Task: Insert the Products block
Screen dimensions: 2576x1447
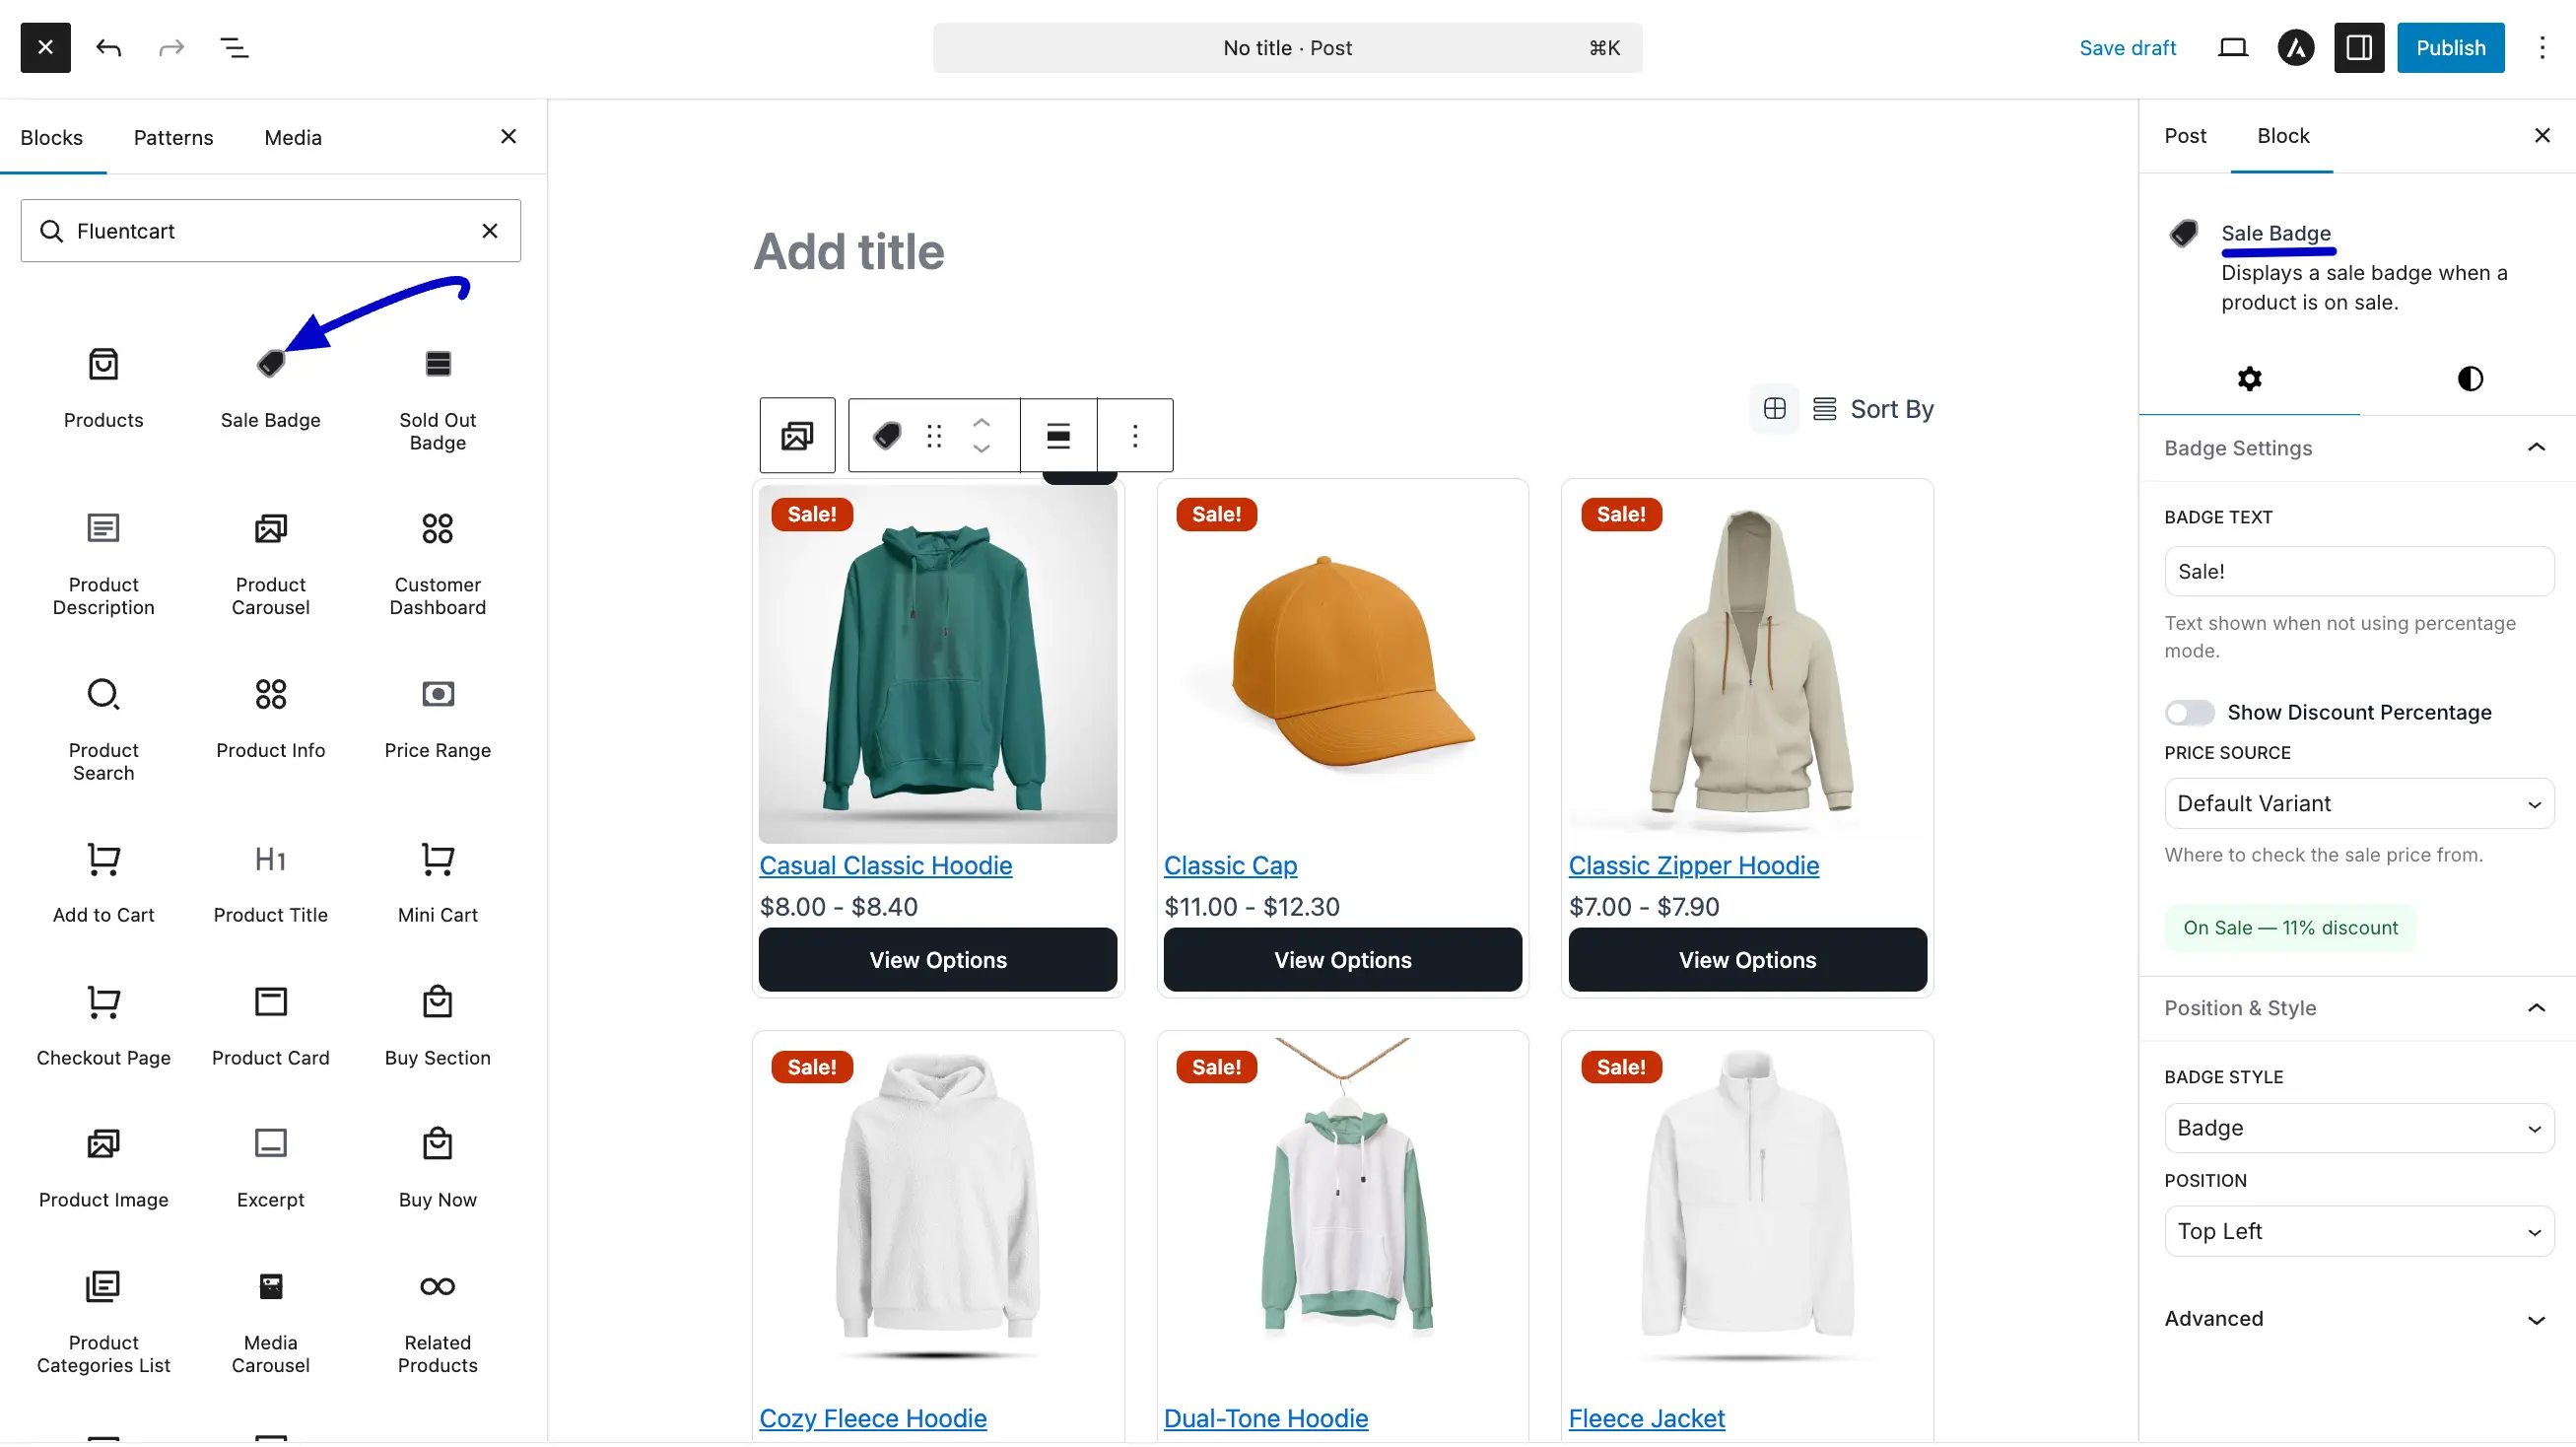Action: point(103,385)
